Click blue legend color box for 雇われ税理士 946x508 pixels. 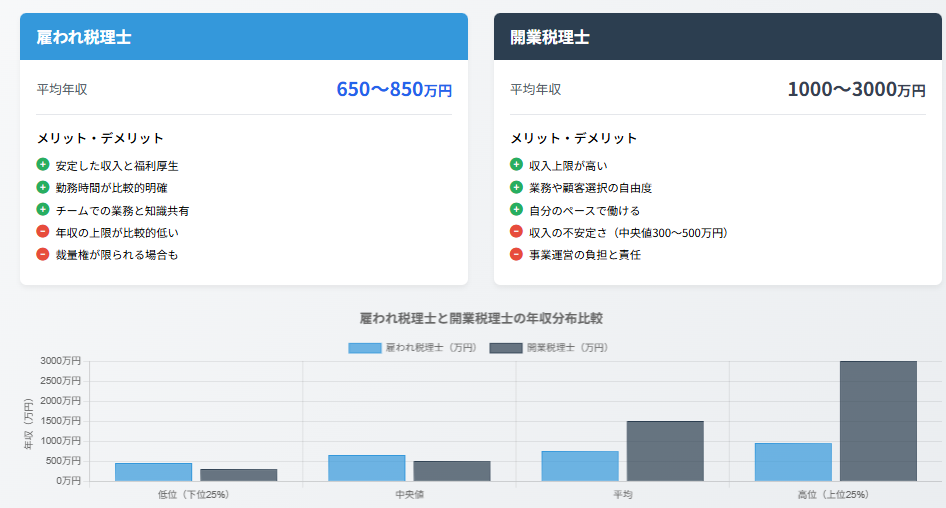[x=364, y=348]
